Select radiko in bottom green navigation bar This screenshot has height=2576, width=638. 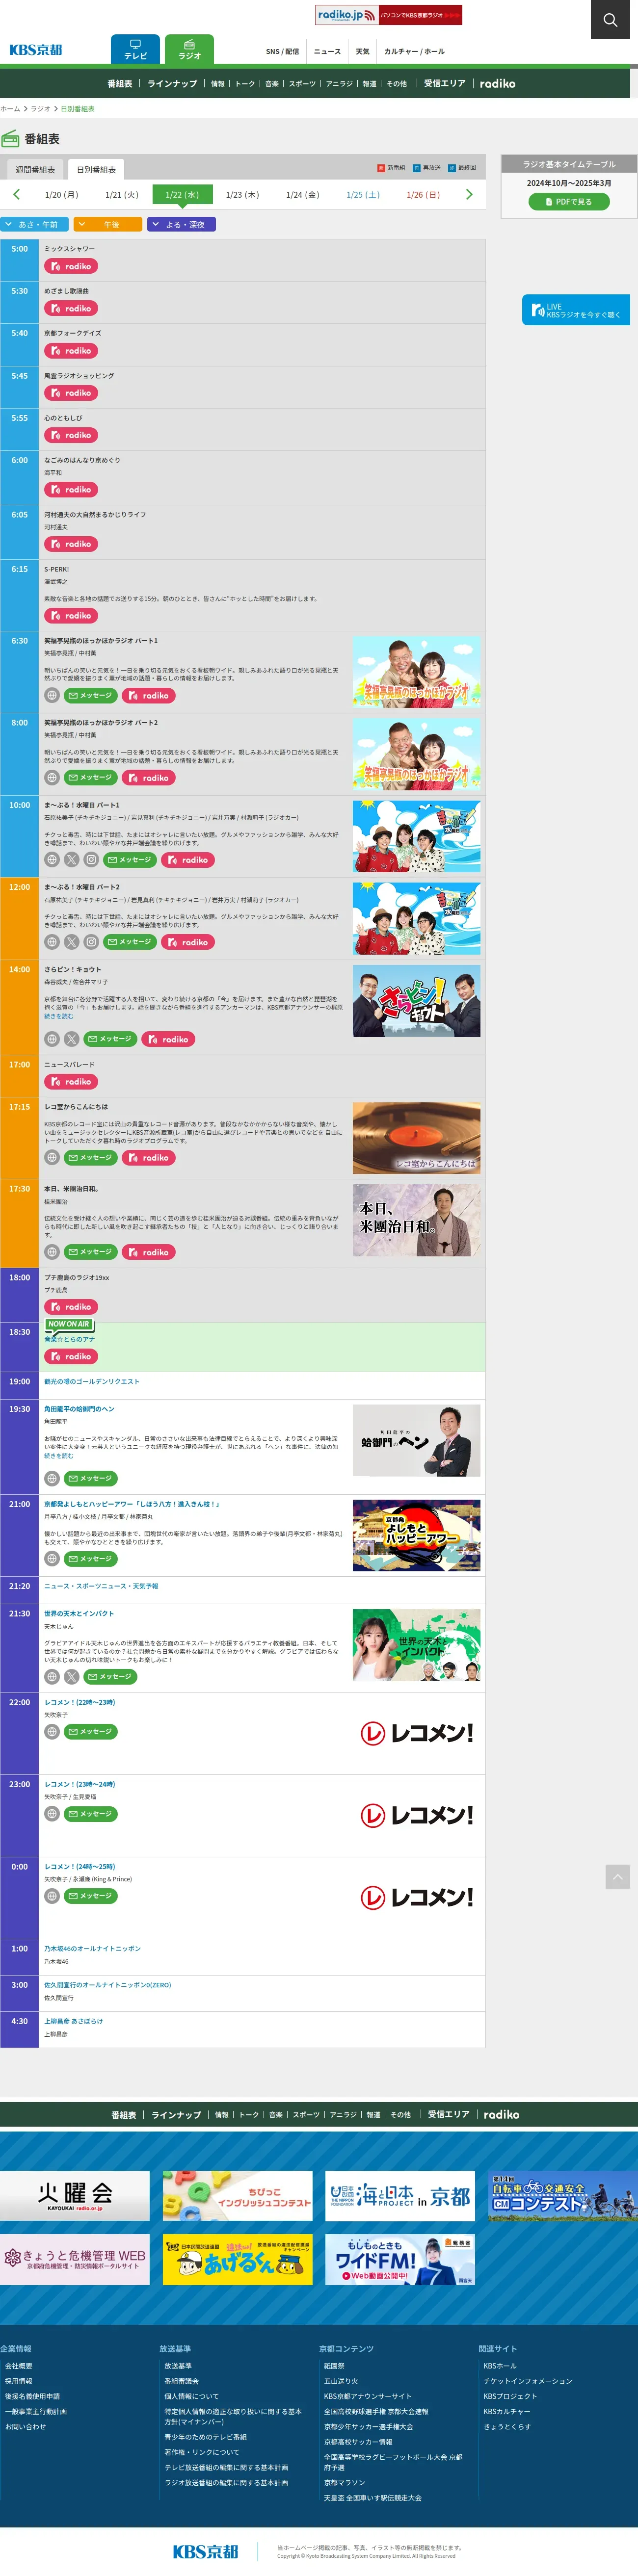501,2115
